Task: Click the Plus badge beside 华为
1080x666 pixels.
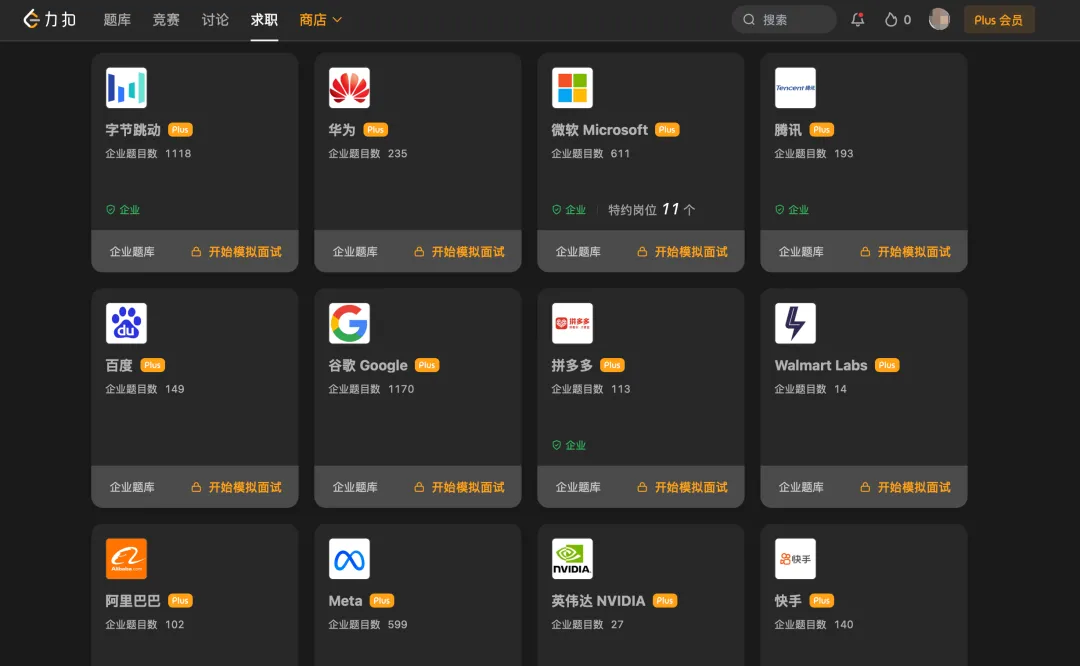Action: (375, 129)
